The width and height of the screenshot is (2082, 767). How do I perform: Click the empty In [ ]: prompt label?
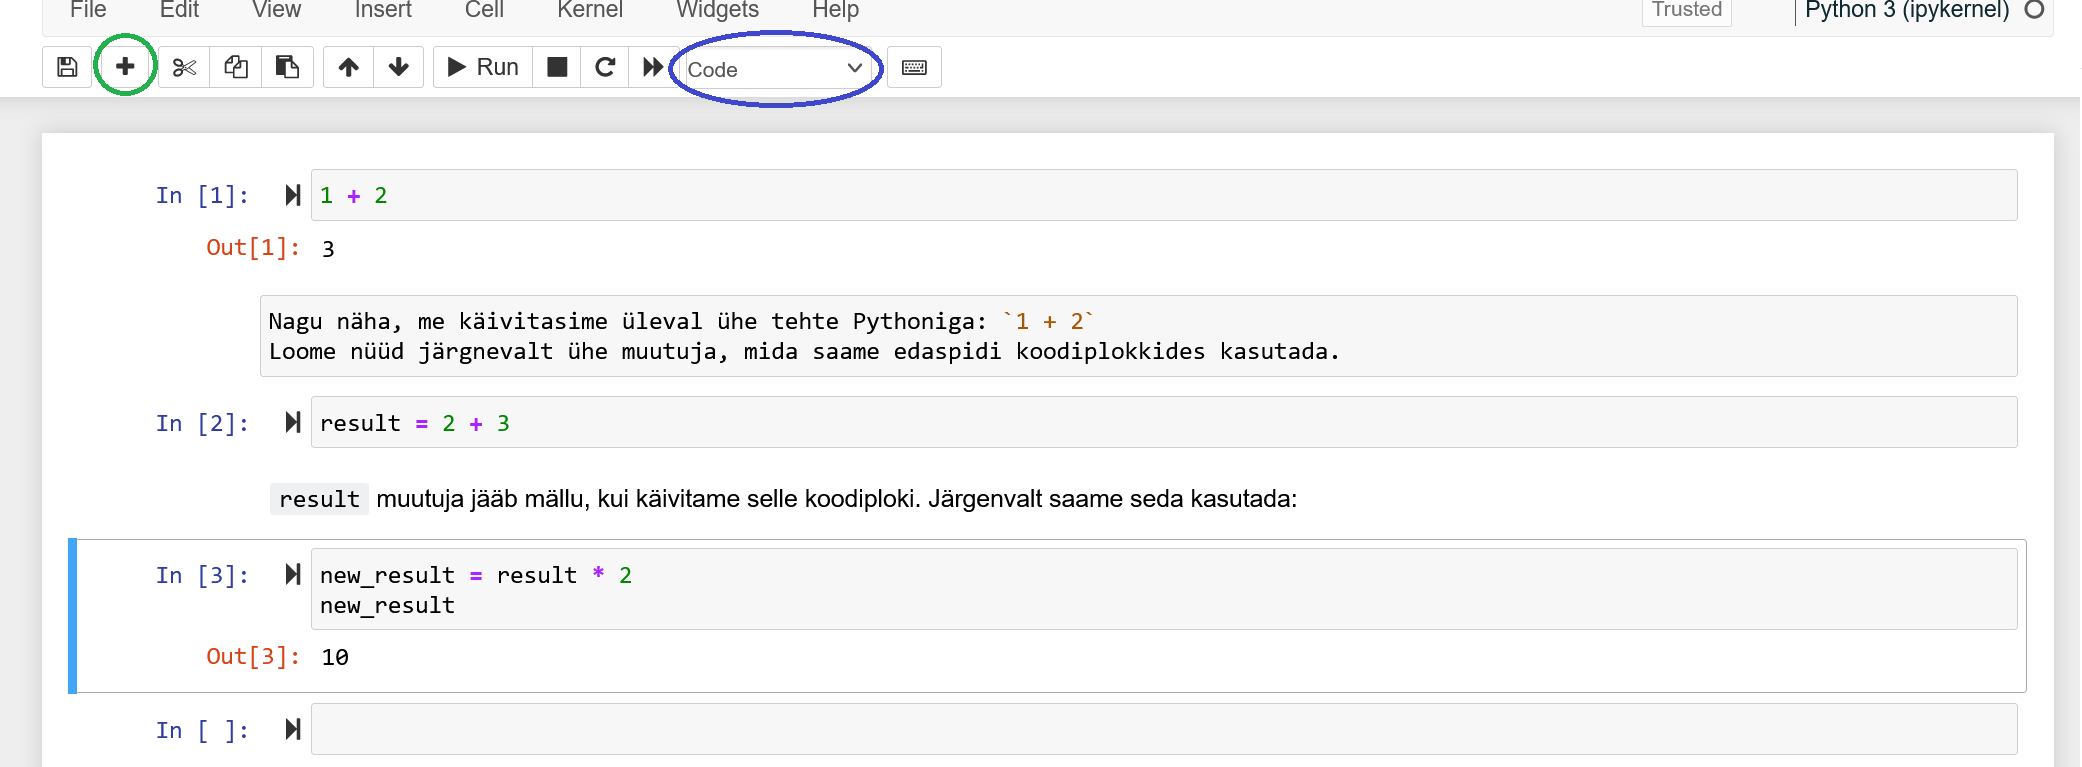[202, 730]
